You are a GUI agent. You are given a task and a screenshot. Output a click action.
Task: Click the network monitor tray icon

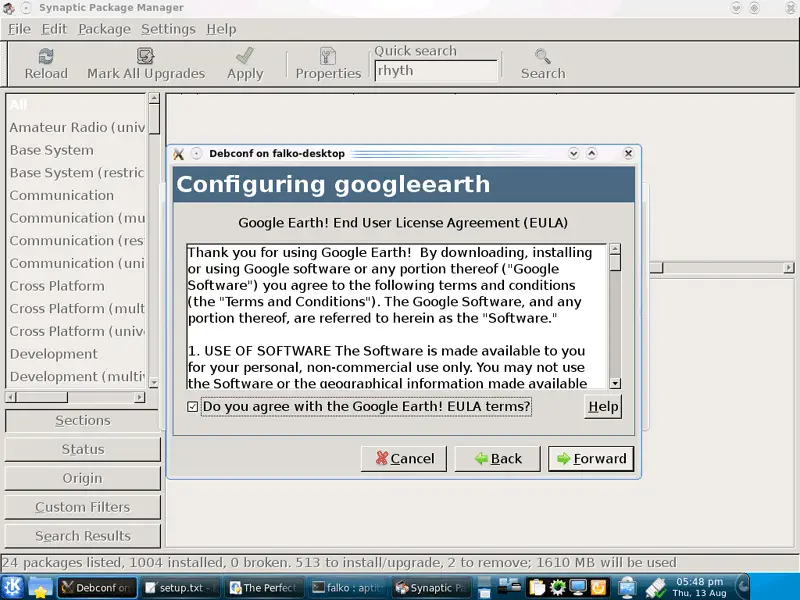pyautogui.click(x=627, y=588)
